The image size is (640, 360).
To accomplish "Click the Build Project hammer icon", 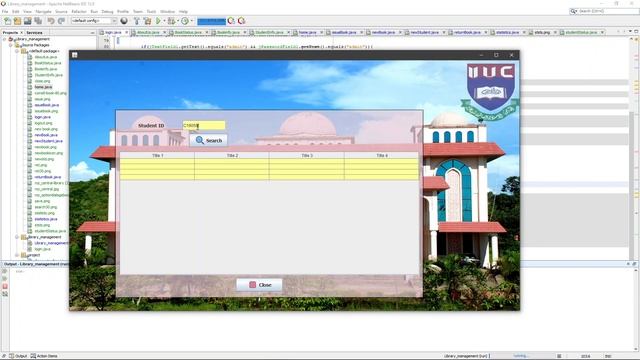I will (x=137, y=21).
